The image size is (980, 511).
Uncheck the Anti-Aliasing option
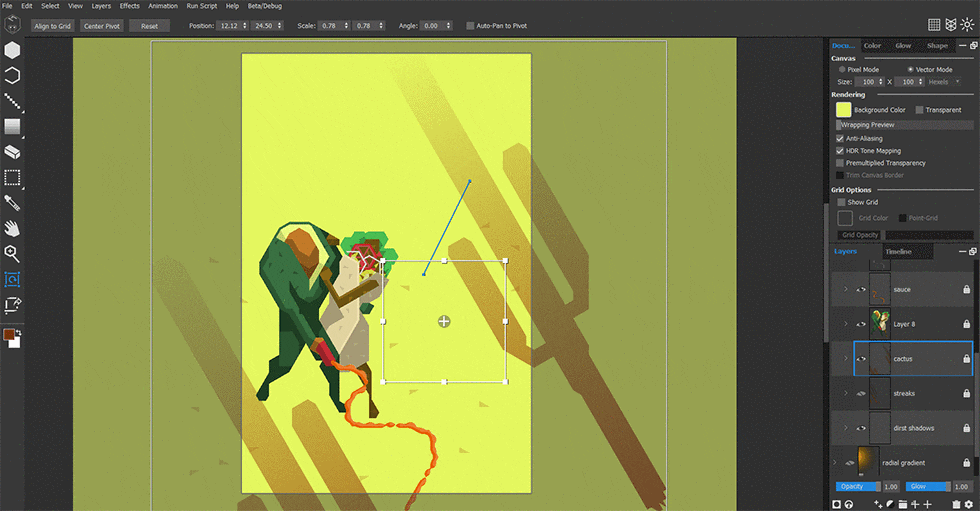(x=840, y=138)
